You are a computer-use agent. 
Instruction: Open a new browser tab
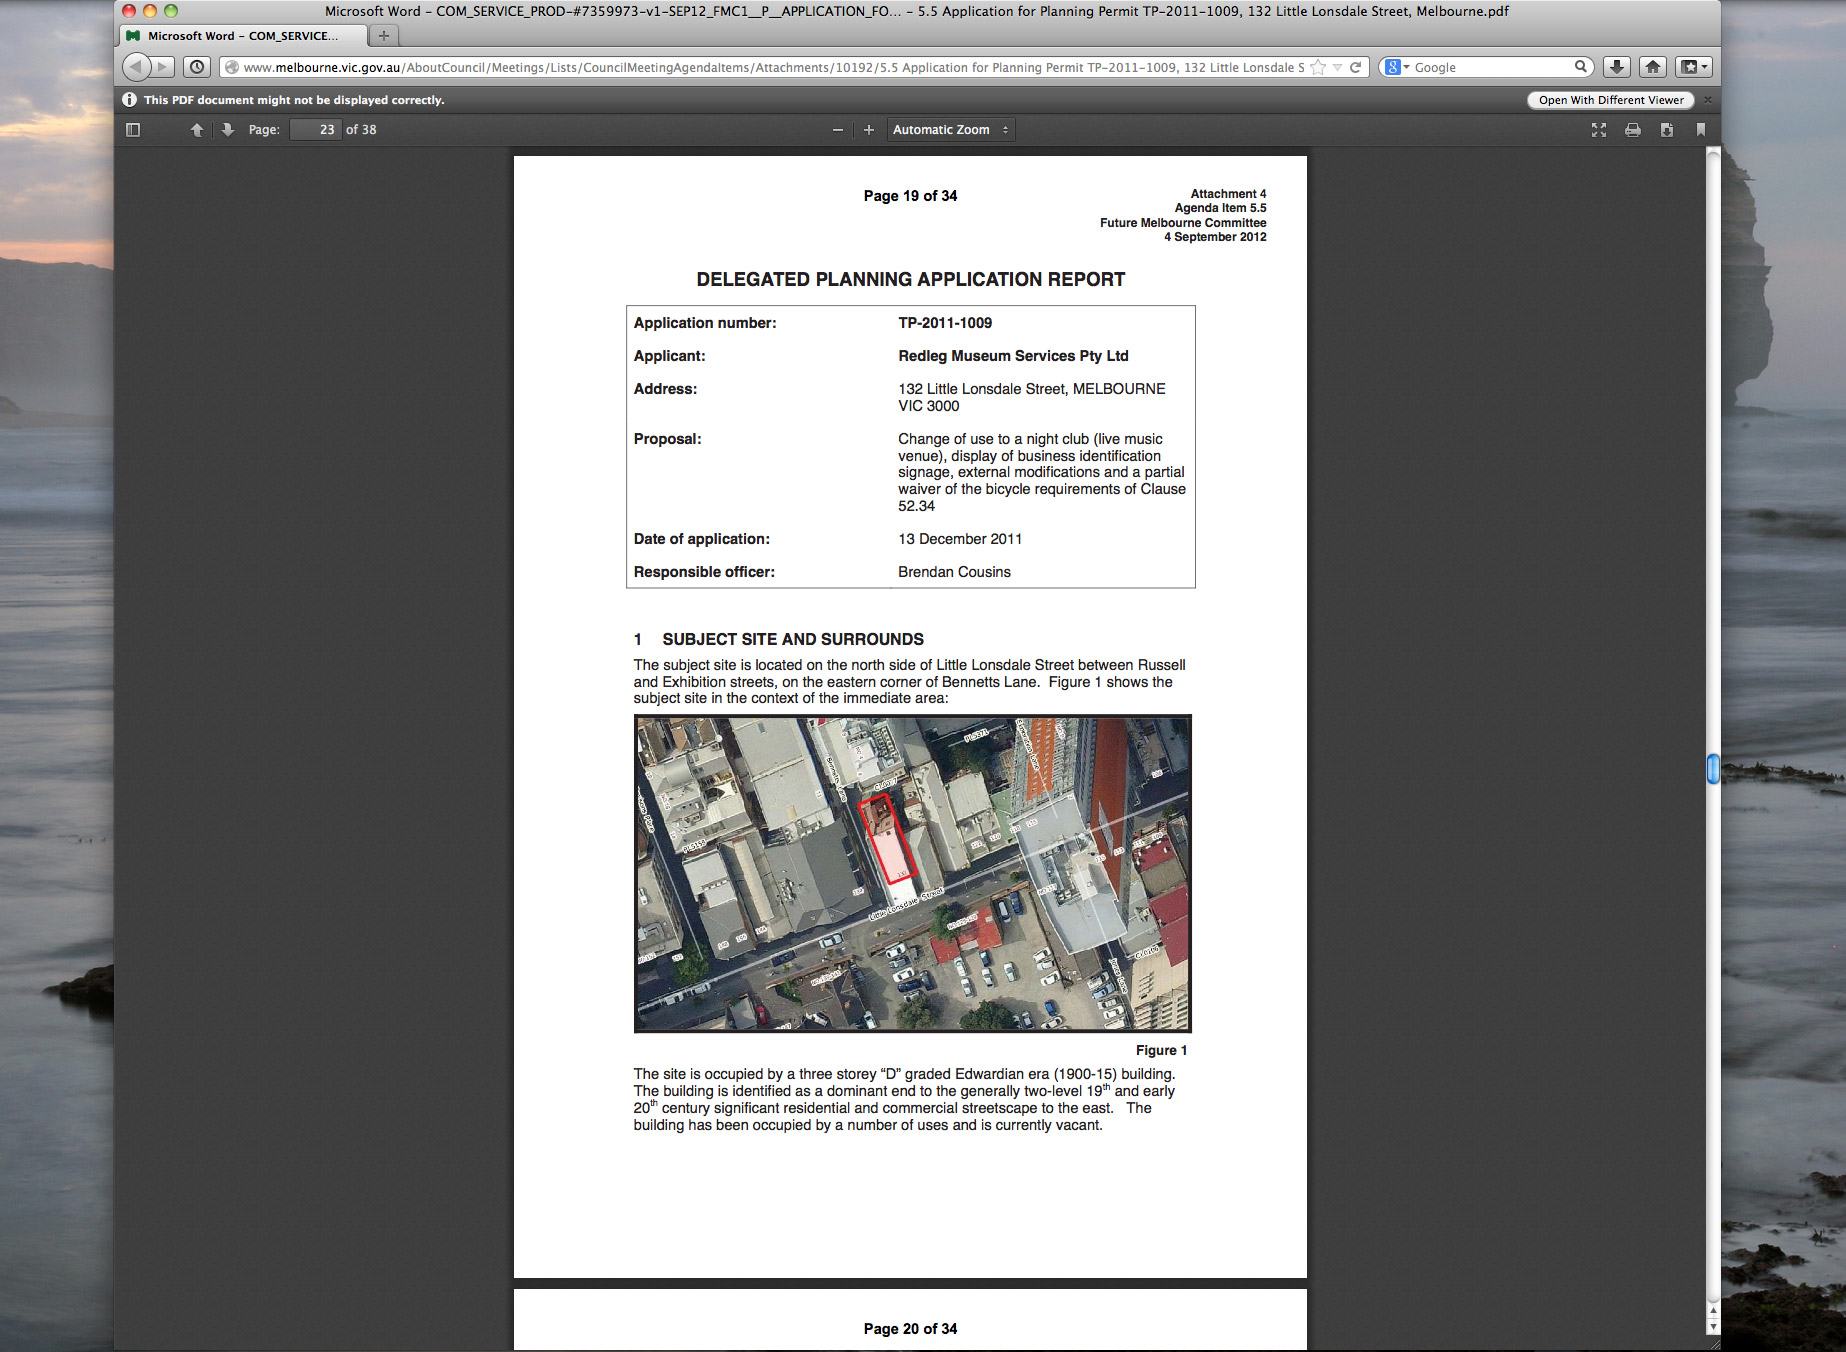[x=383, y=36]
